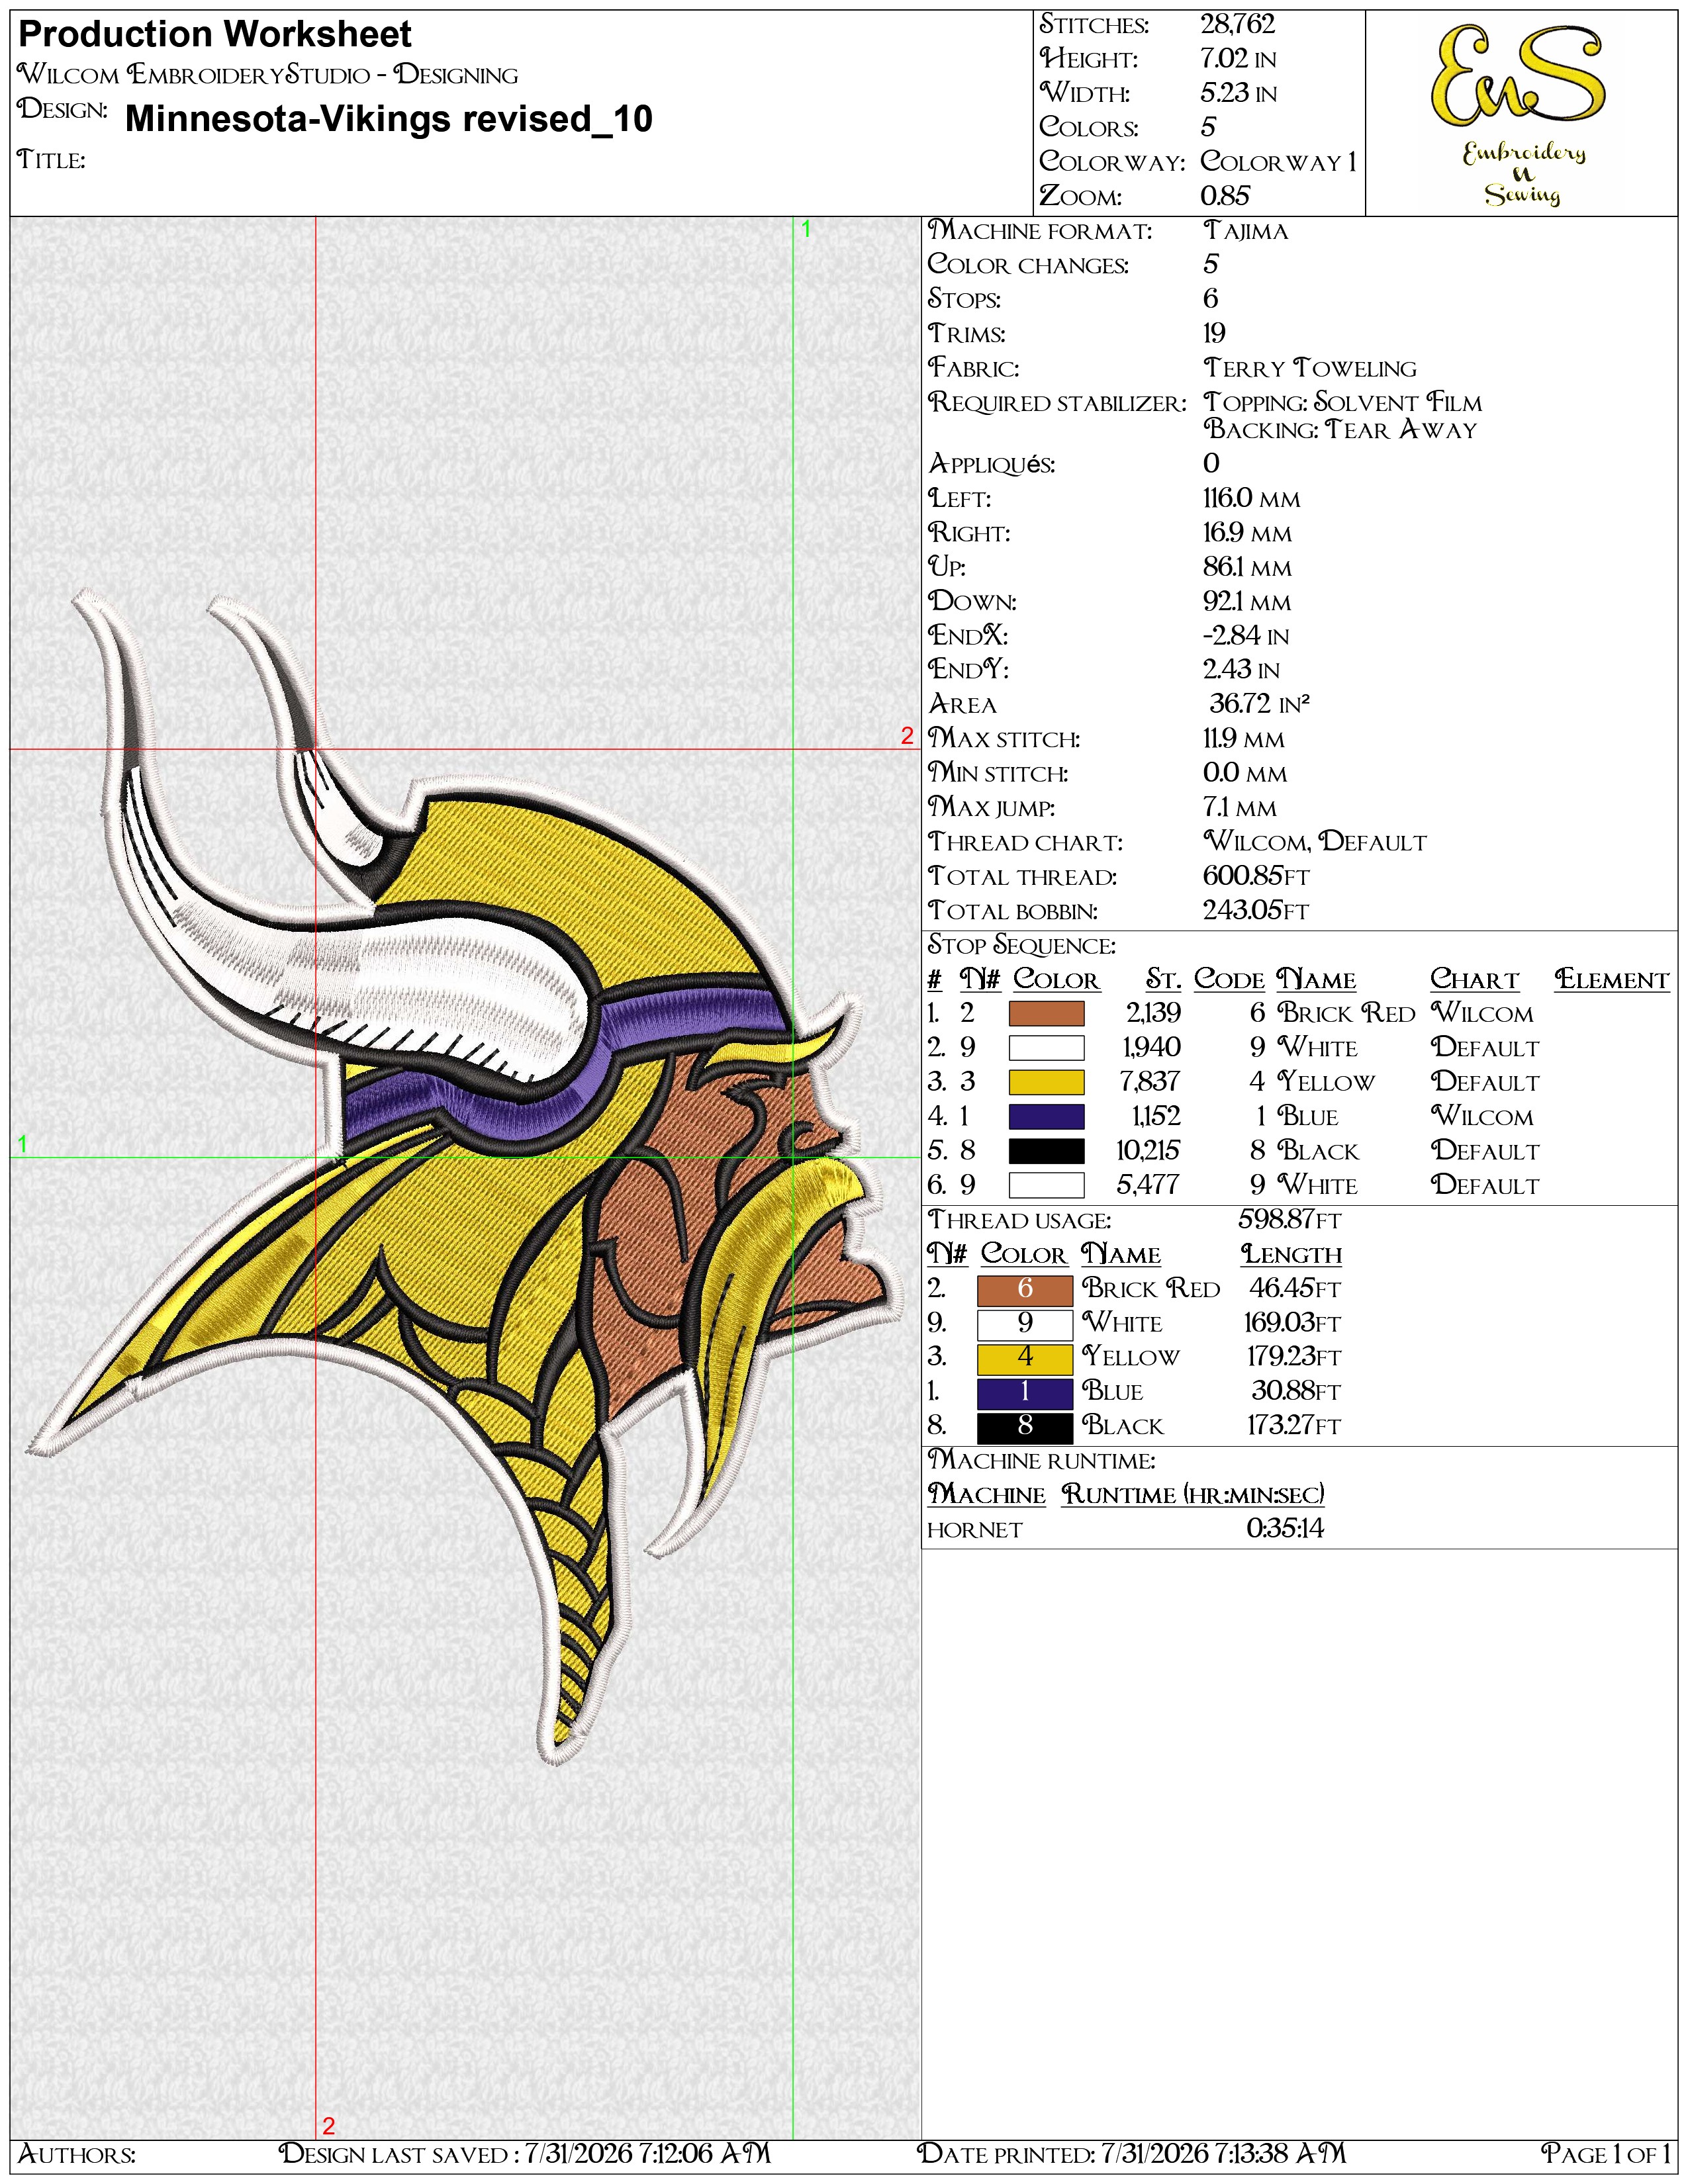1688x2184 pixels.
Task: Click total thread value 600.85ft
Action: pyautogui.click(x=1256, y=877)
